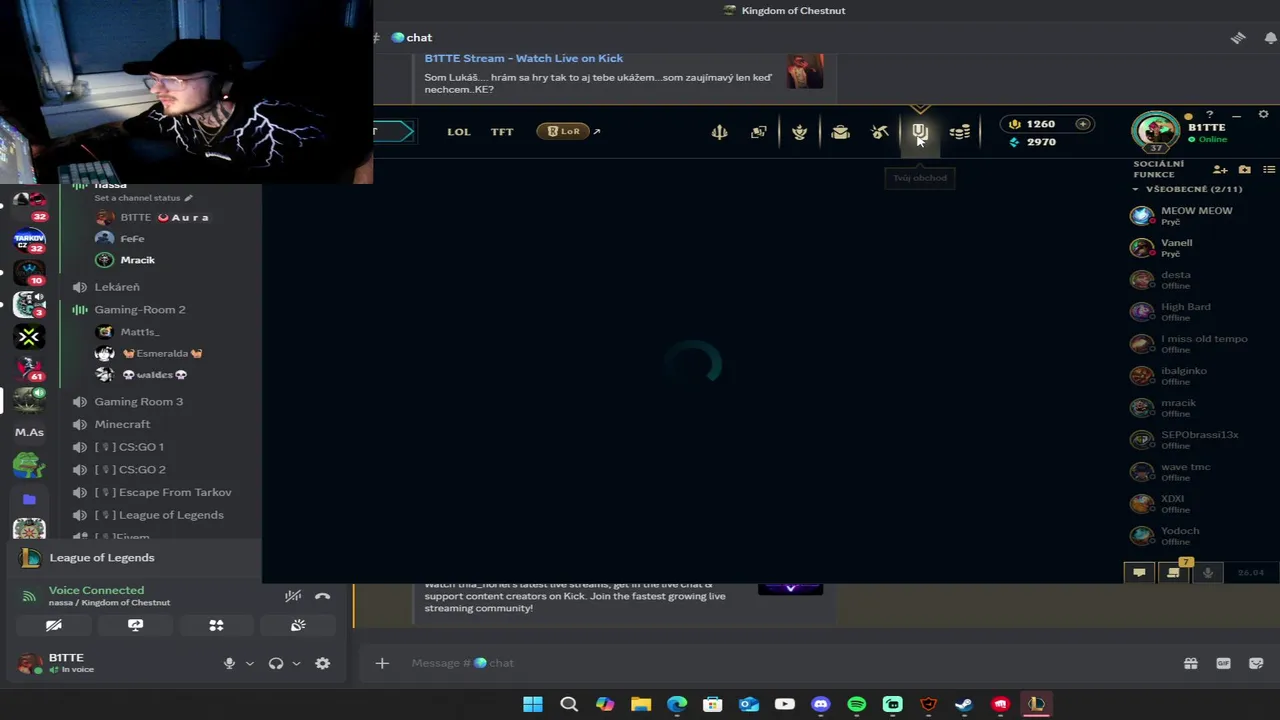Open Discord activities launcher

pyautogui.click(x=216, y=625)
